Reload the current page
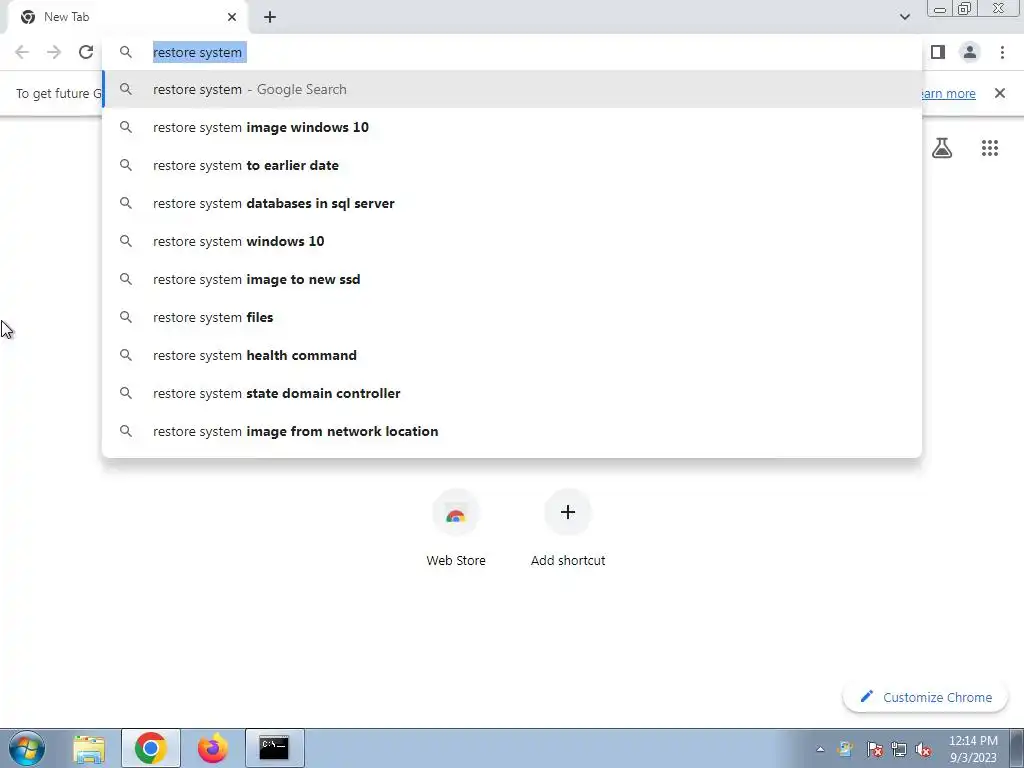This screenshot has width=1024, height=768. pyautogui.click(x=86, y=52)
